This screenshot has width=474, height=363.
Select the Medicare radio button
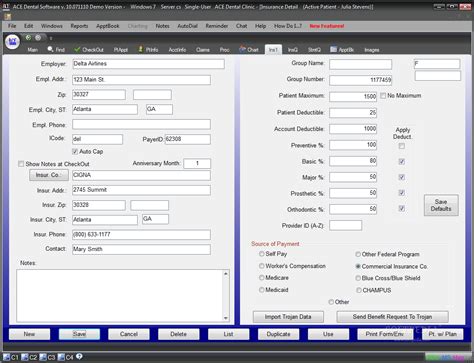point(262,278)
